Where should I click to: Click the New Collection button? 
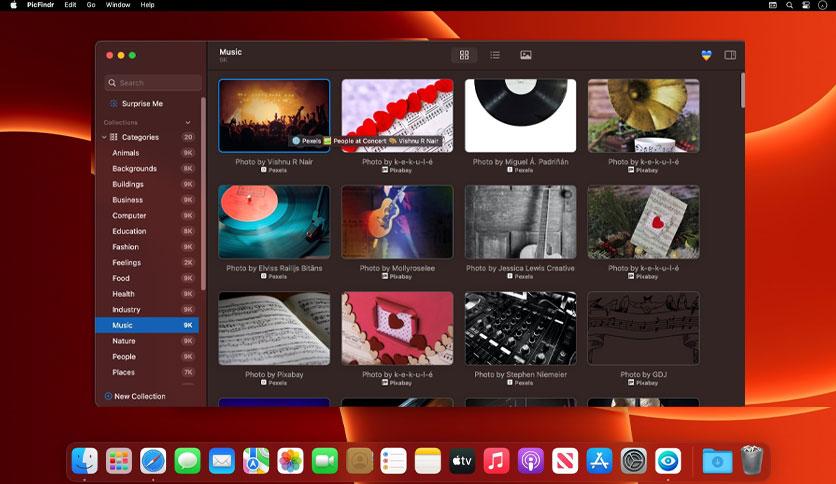(x=135, y=396)
